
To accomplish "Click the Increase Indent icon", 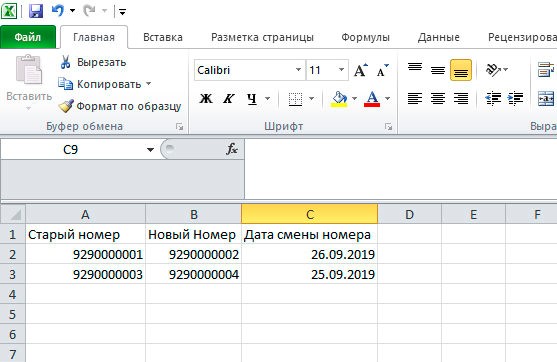I will pyautogui.click(x=515, y=98).
